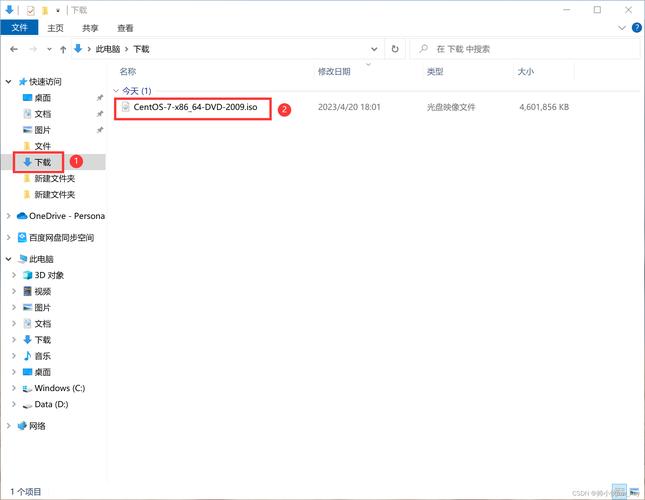This screenshot has width=645, height=500.
Task: Switch to the 共享 ribbon tab
Action: pyautogui.click(x=90, y=28)
